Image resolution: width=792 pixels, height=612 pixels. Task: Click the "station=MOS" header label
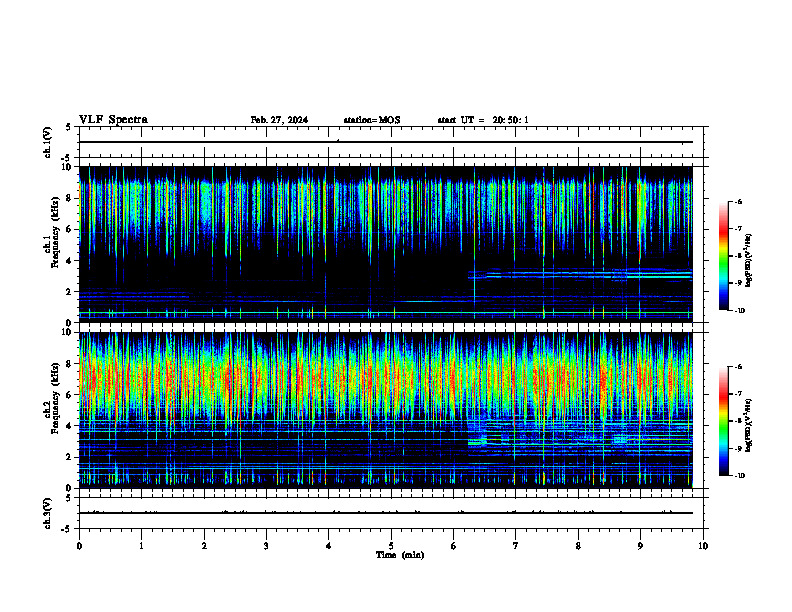[x=372, y=120]
